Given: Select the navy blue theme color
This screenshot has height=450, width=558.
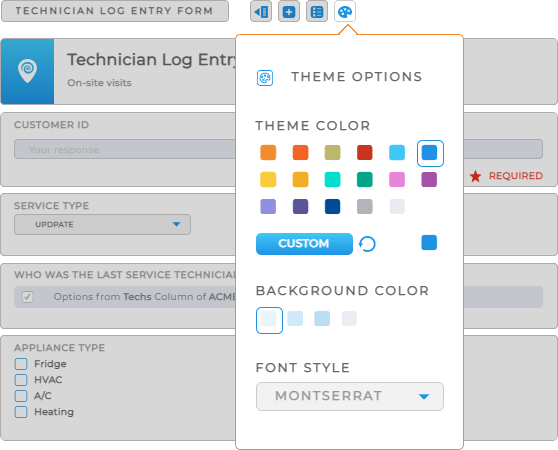Looking at the screenshot, I should tap(332, 206).
